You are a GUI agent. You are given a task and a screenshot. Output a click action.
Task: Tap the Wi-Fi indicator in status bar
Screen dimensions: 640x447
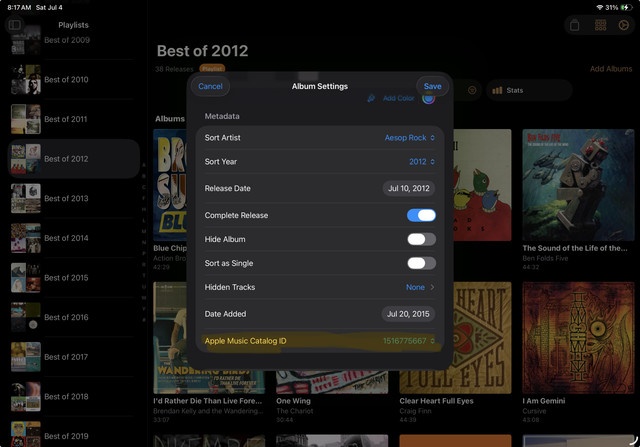pyautogui.click(x=600, y=7)
